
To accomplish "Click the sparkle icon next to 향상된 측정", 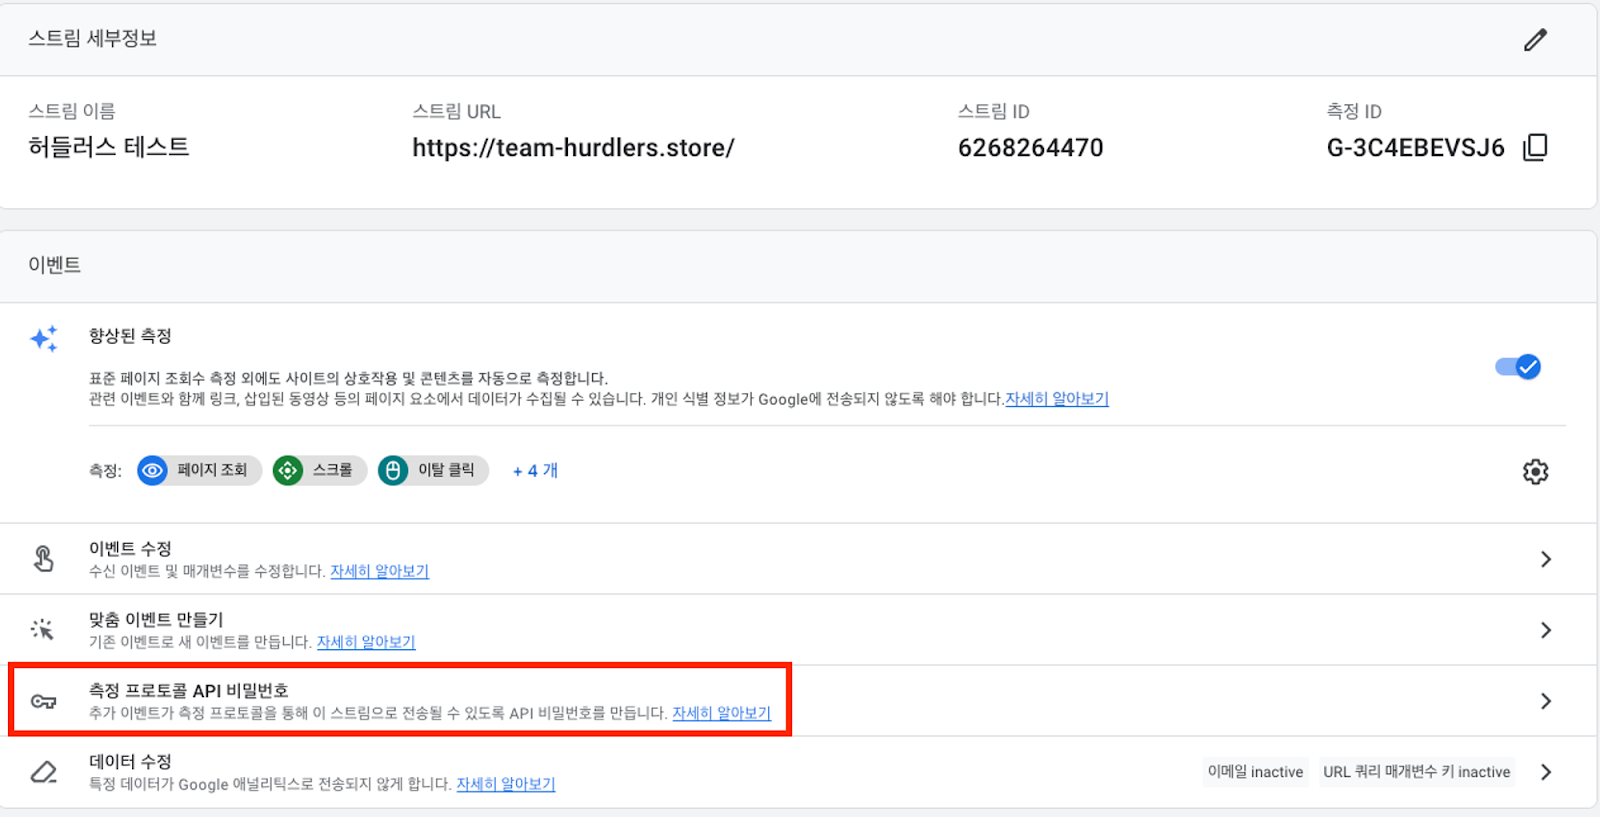I will (x=44, y=339).
